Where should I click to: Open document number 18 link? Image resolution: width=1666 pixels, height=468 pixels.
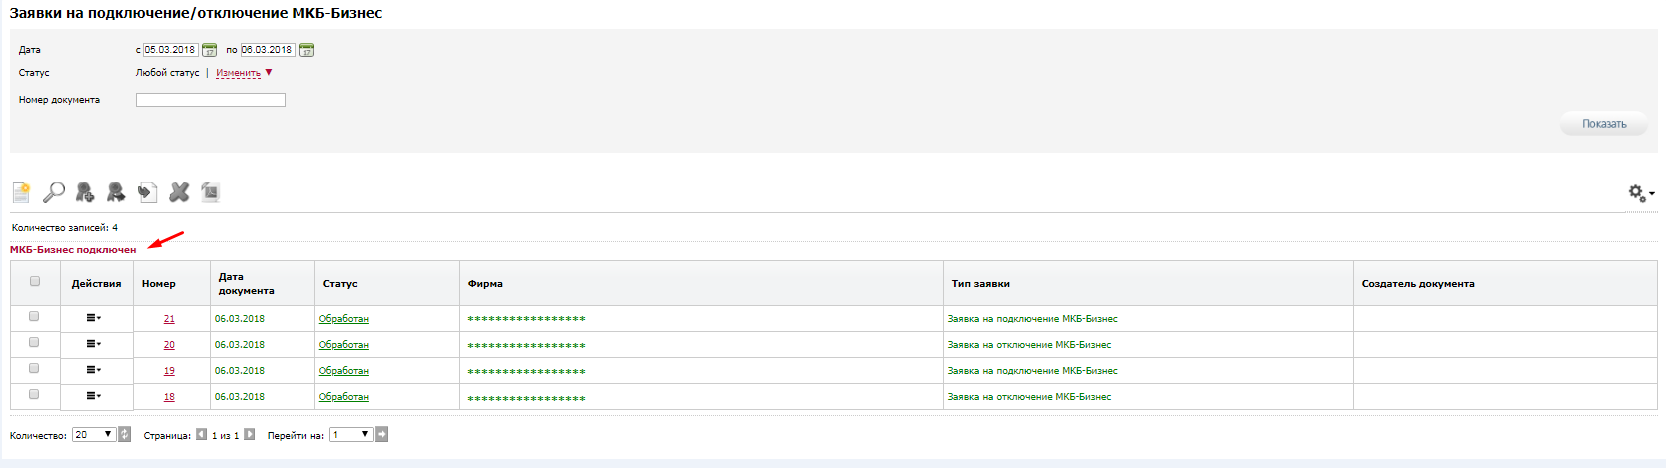pos(169,397)
